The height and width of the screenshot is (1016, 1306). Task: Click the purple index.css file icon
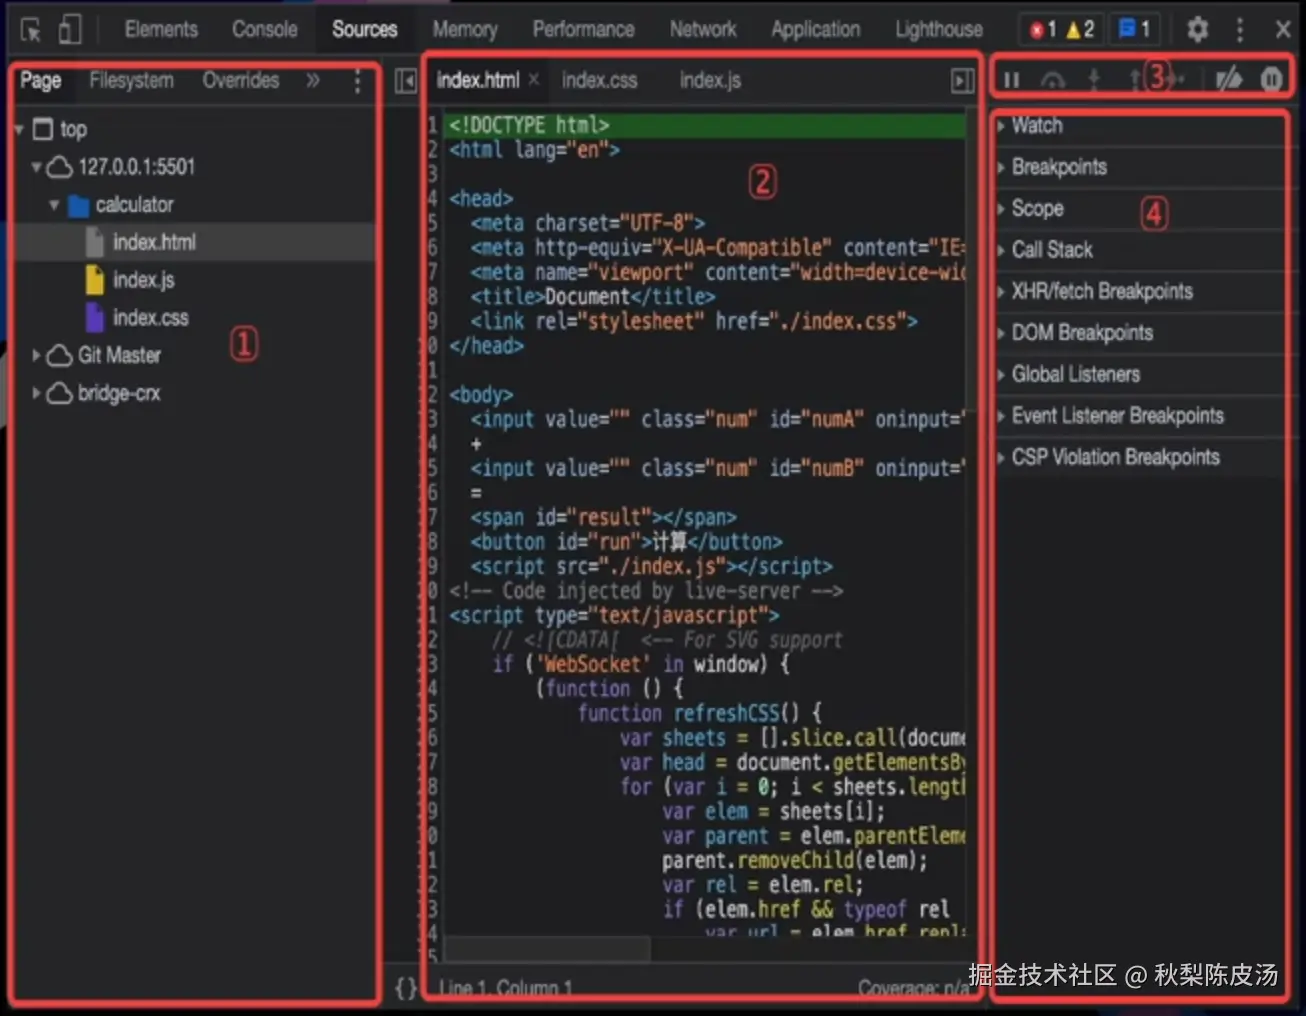point(95,318)
